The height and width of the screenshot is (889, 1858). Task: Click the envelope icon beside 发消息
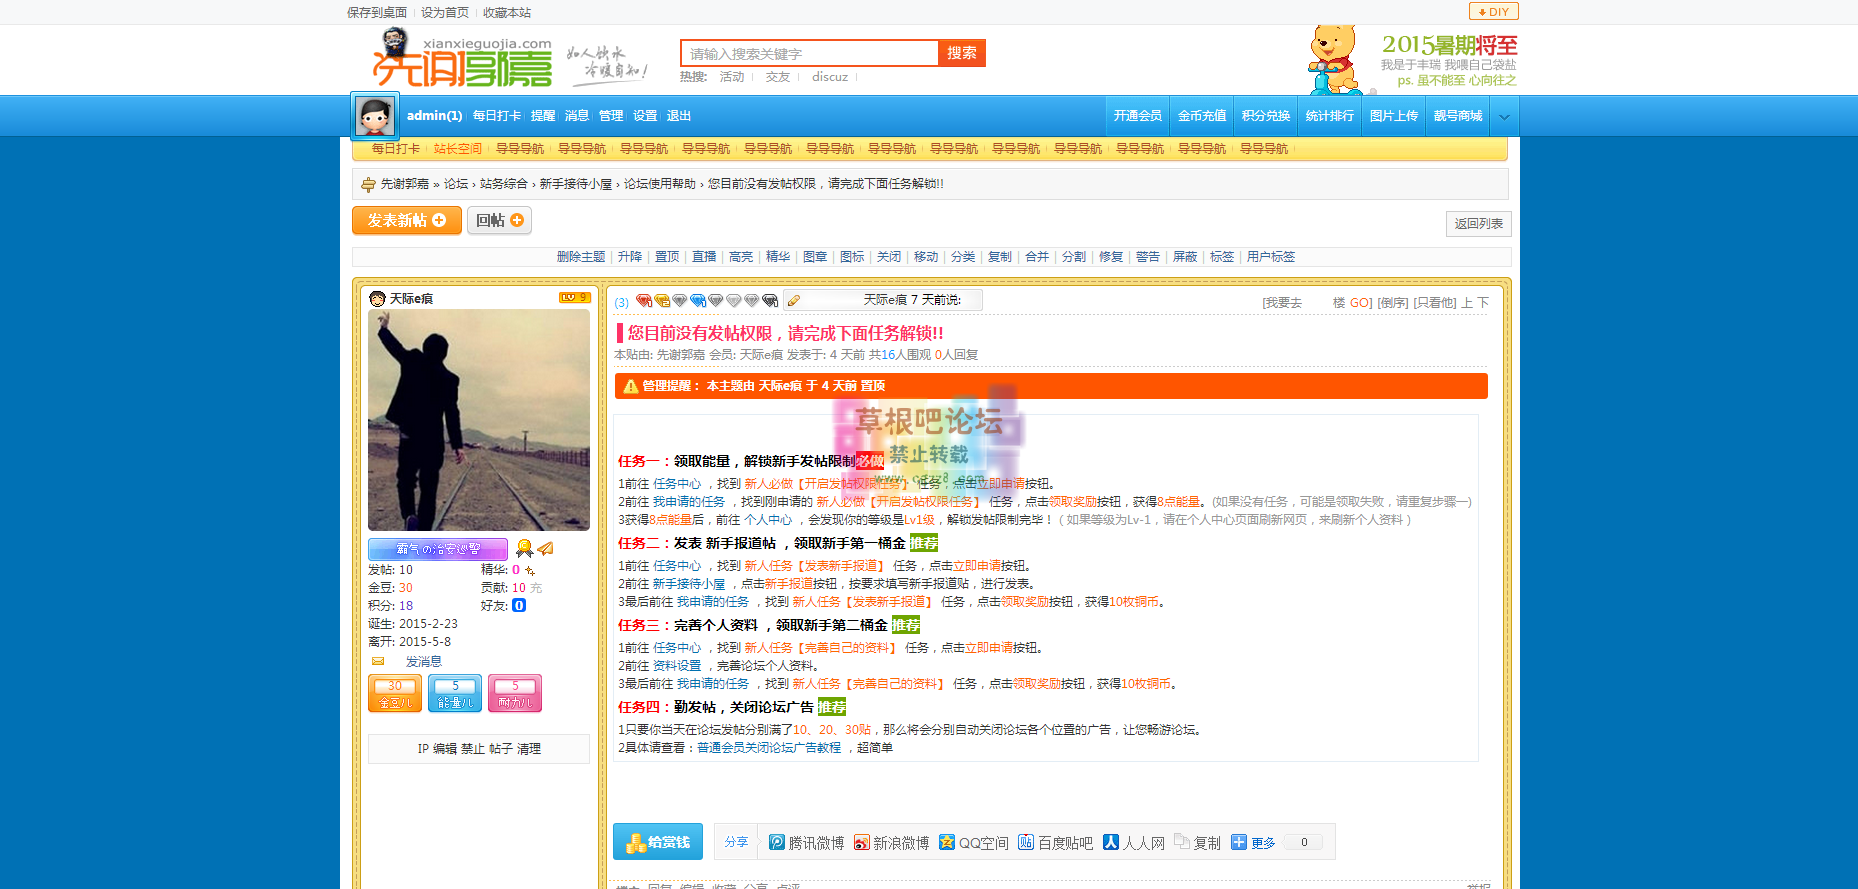click(x=378, y=662)
